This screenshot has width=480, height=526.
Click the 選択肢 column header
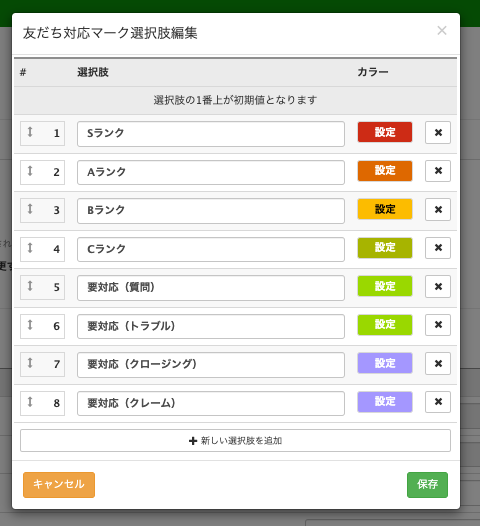[x=93, y=72]
